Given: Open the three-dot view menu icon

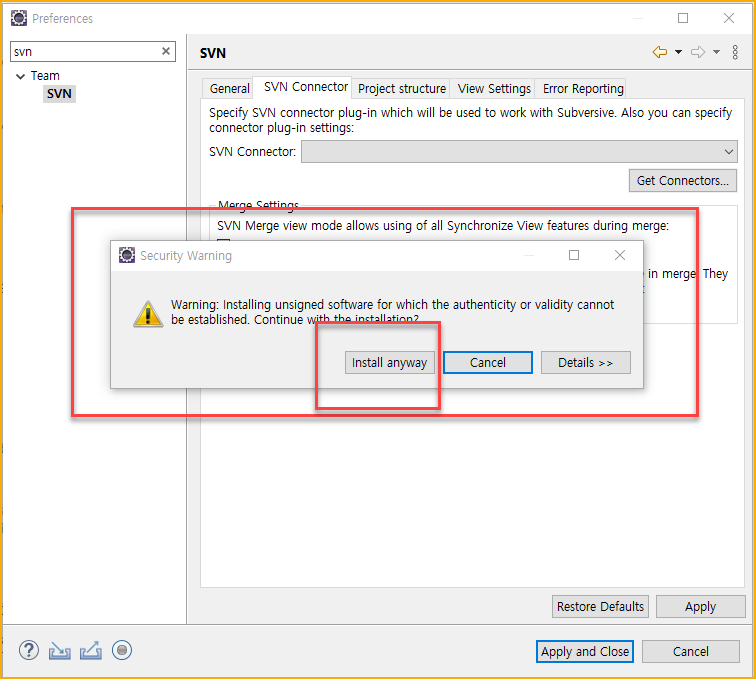Looking at the screenshot, I should pos(735,52).
